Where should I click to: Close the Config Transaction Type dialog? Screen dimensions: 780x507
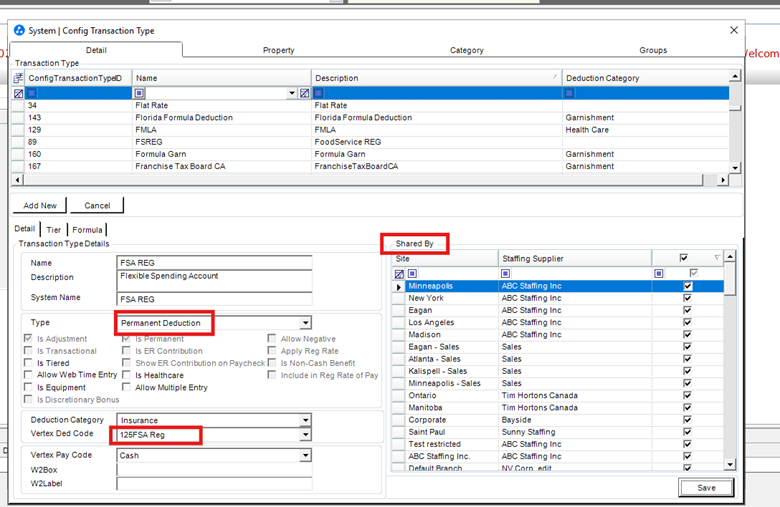734,30
